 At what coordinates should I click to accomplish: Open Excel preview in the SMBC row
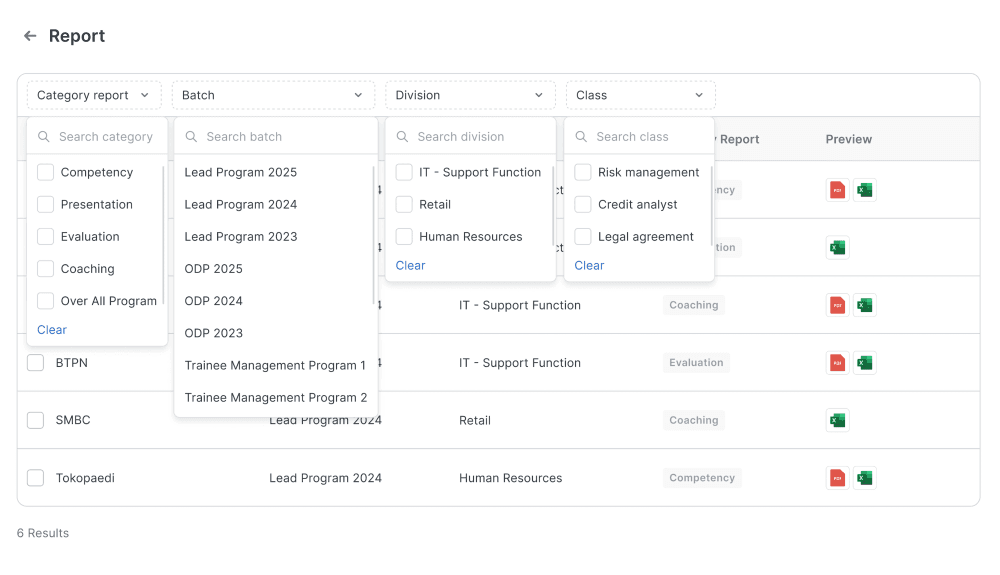point(837,420)
